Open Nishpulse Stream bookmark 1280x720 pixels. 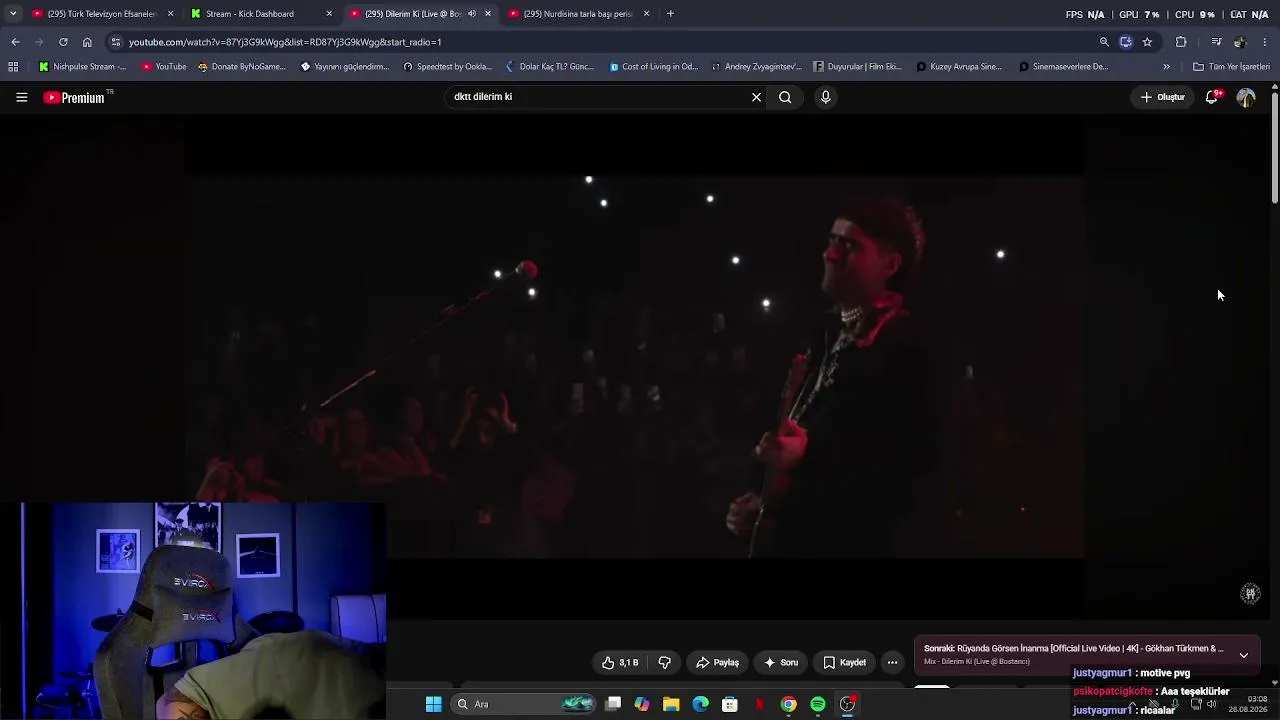82,67
